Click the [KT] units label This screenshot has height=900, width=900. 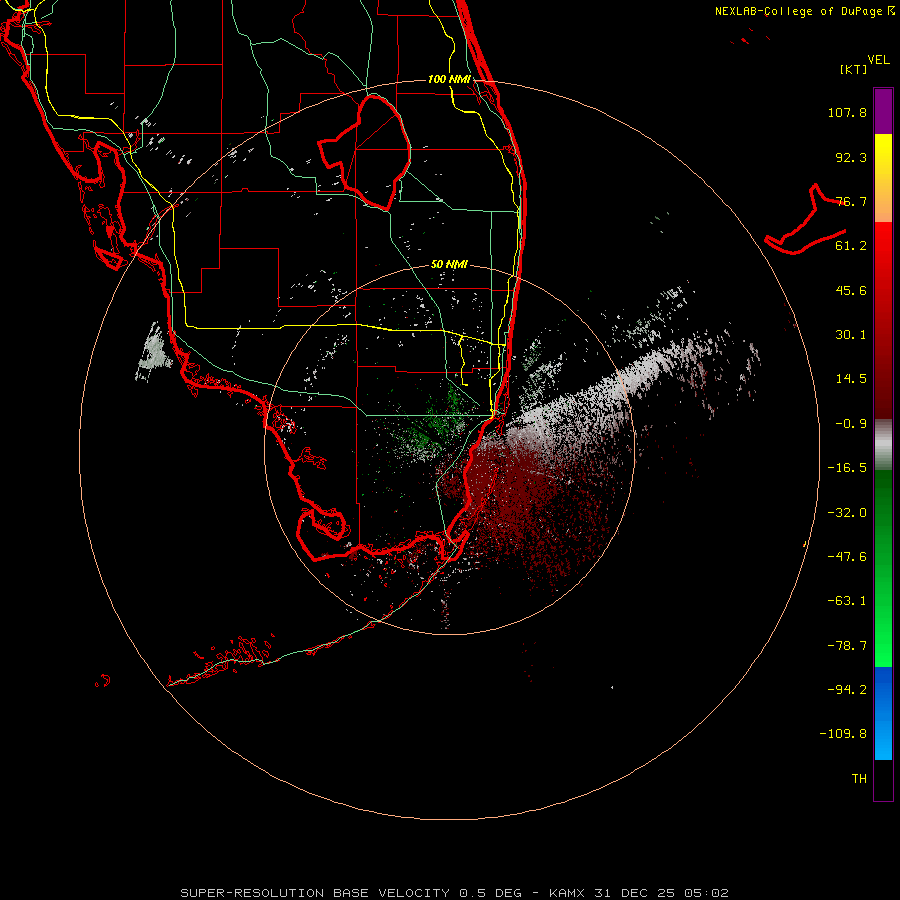[x=854, y=69]
